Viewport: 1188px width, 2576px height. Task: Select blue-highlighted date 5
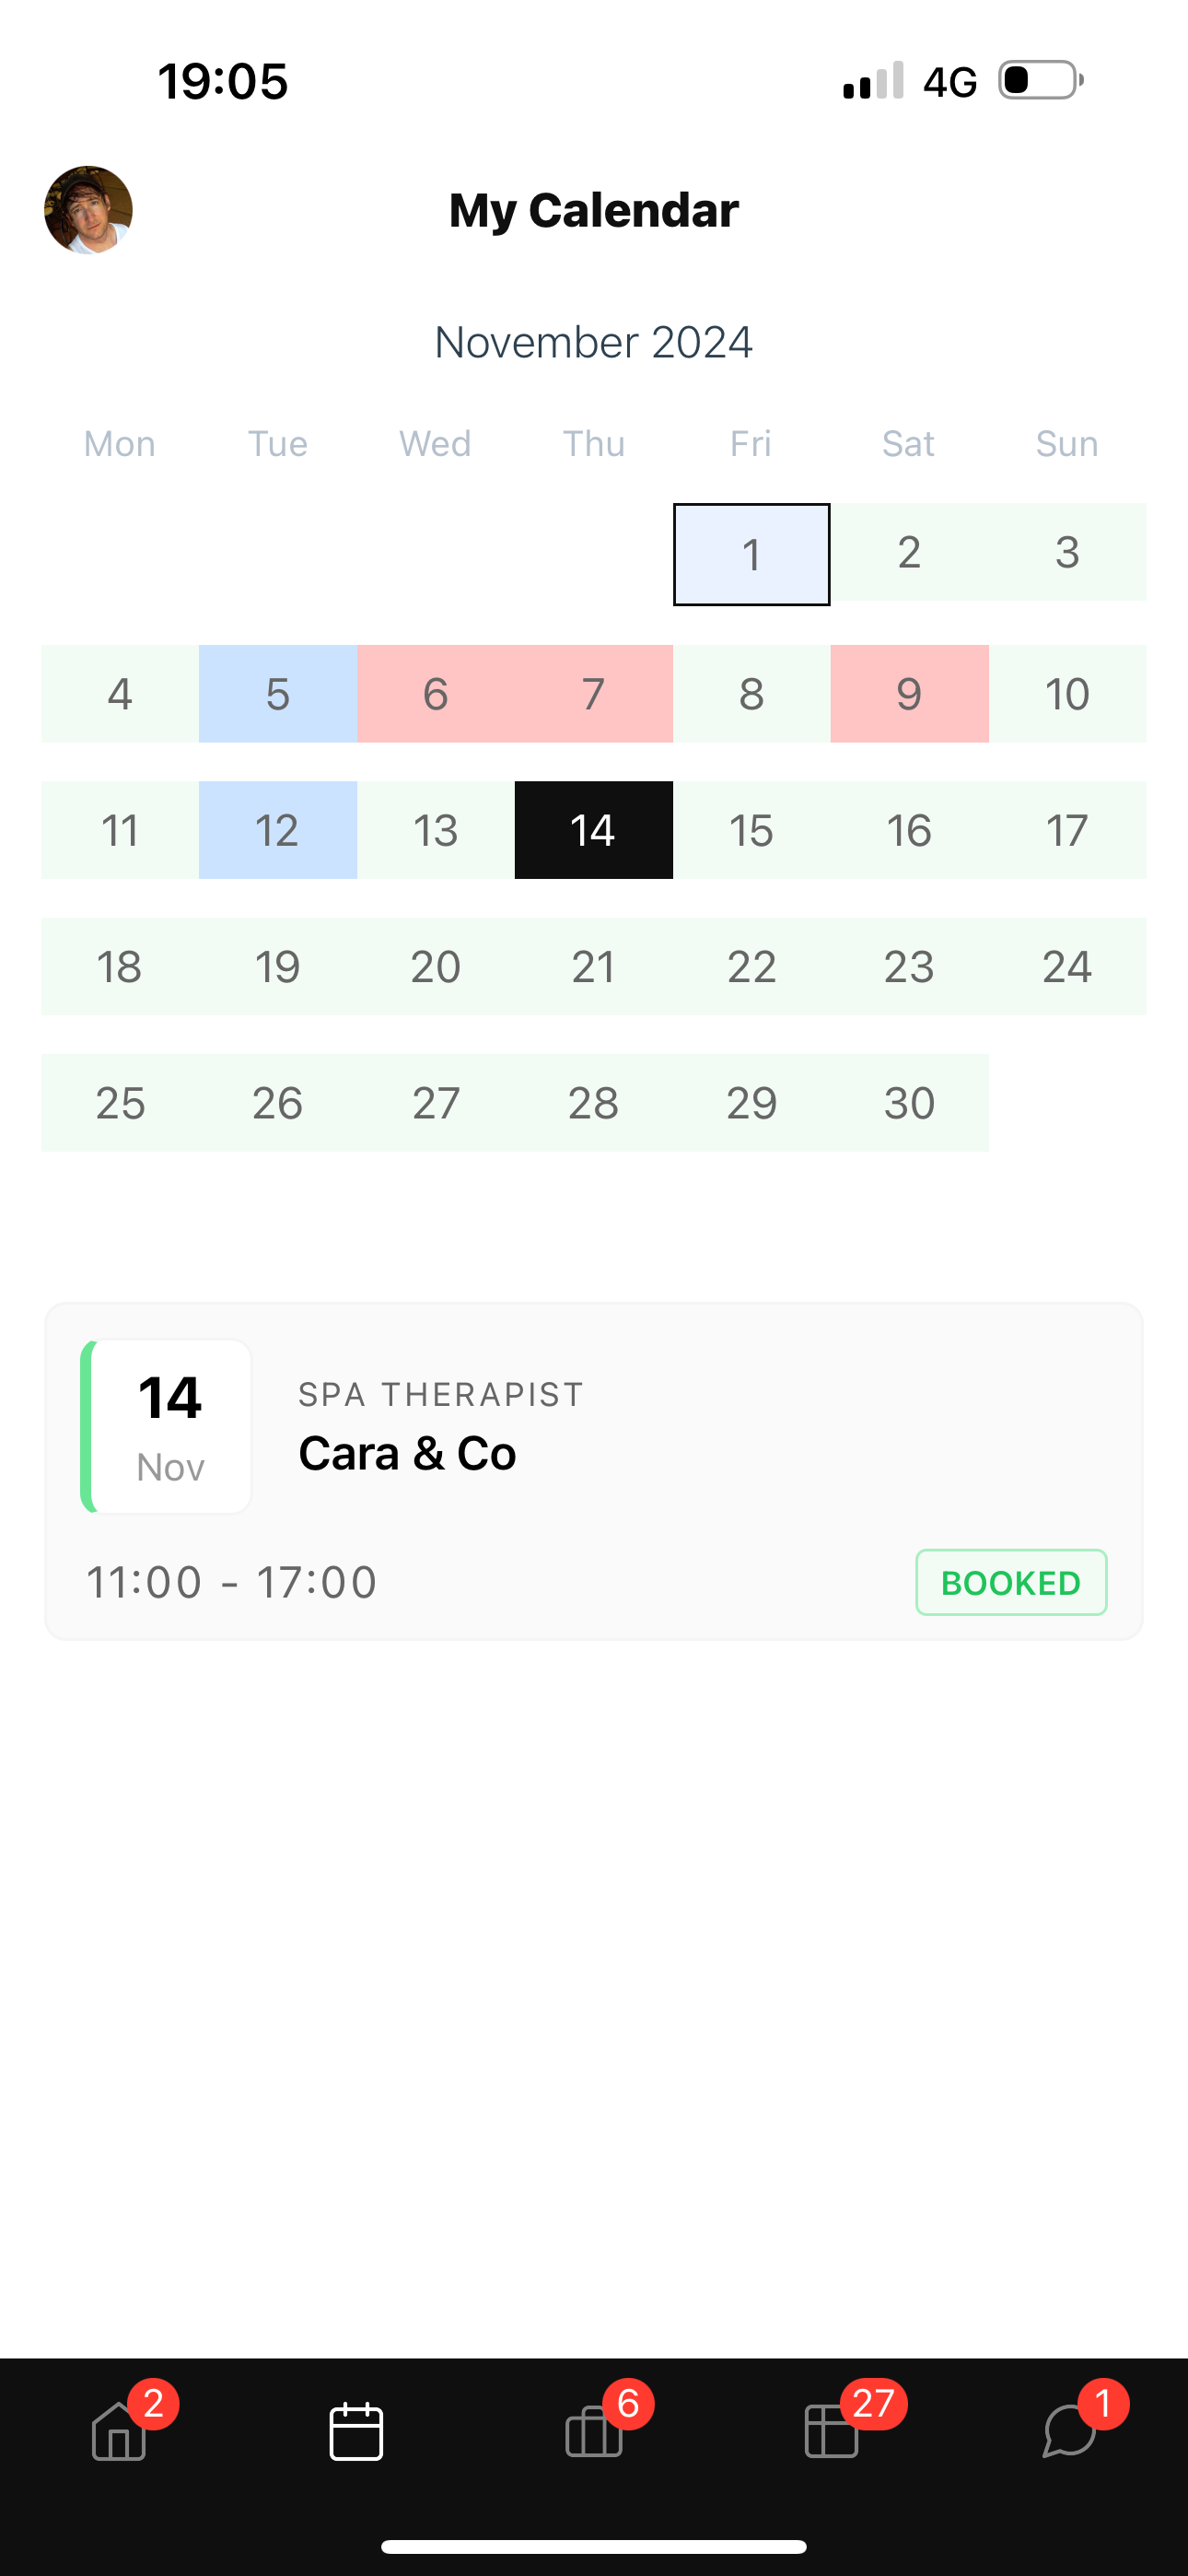[278, 694]
